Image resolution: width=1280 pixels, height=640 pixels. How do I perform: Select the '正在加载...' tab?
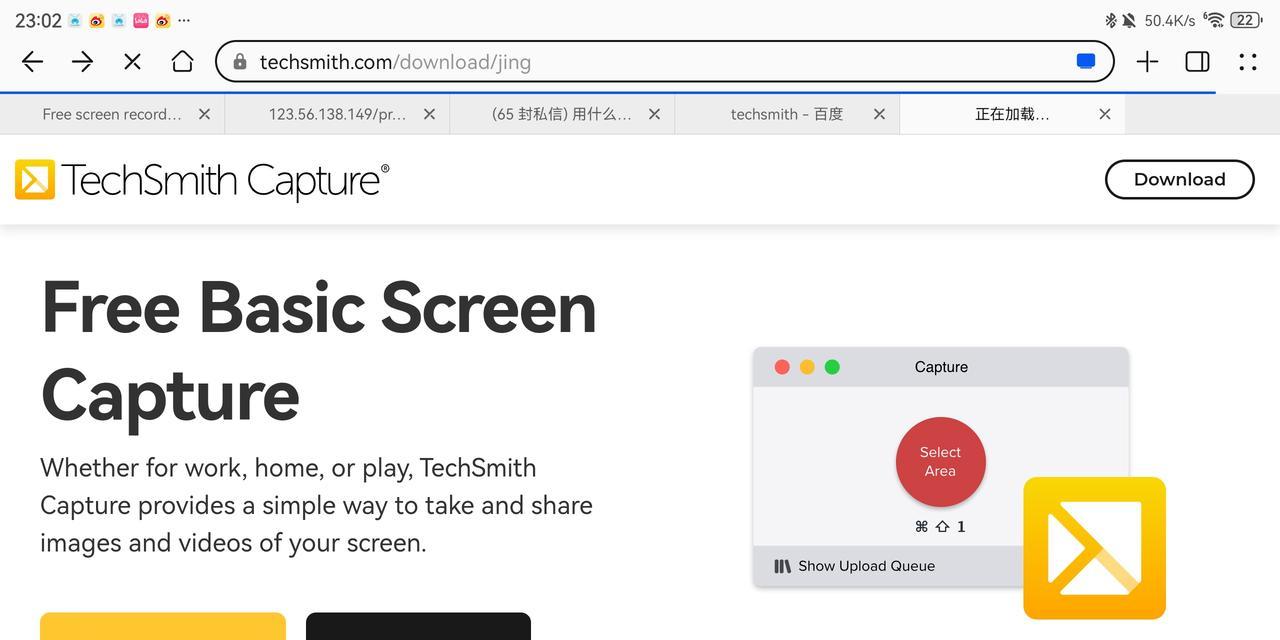(x=1012, y=114)
